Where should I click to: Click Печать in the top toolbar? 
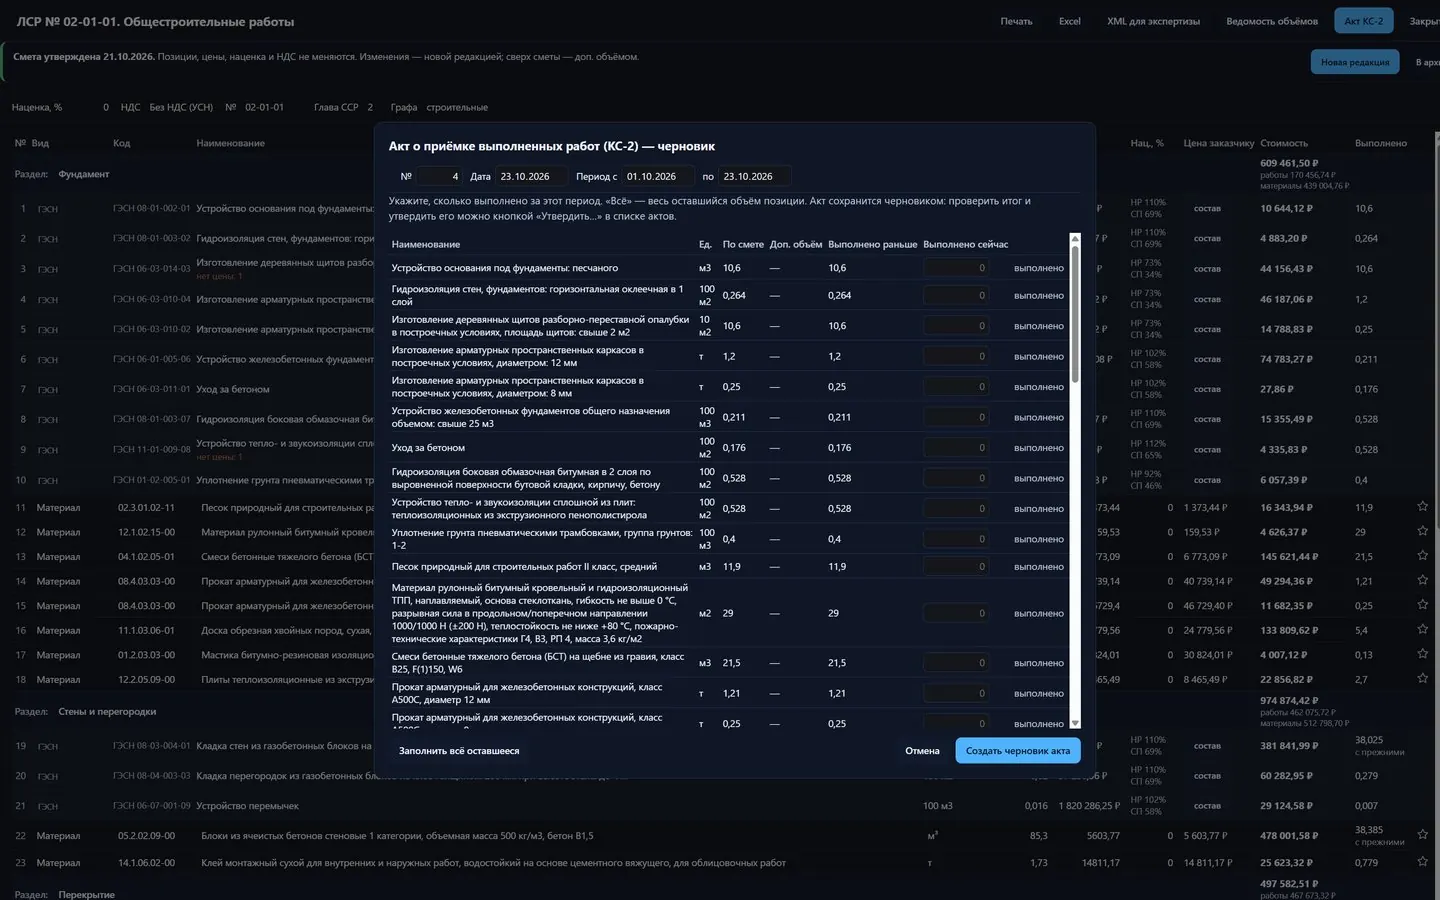1016,21
